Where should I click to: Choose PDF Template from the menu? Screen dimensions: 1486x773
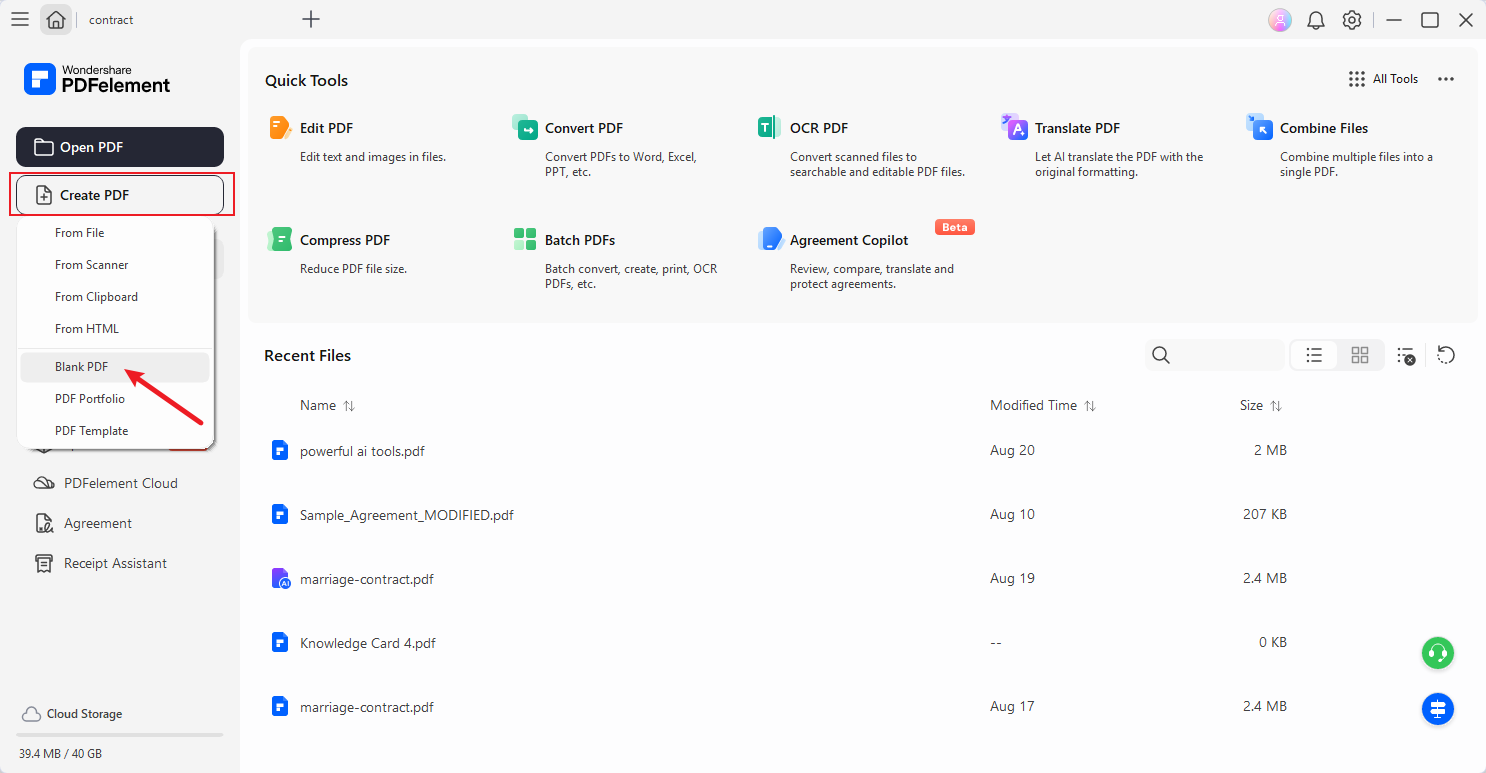tap(115, 431)
